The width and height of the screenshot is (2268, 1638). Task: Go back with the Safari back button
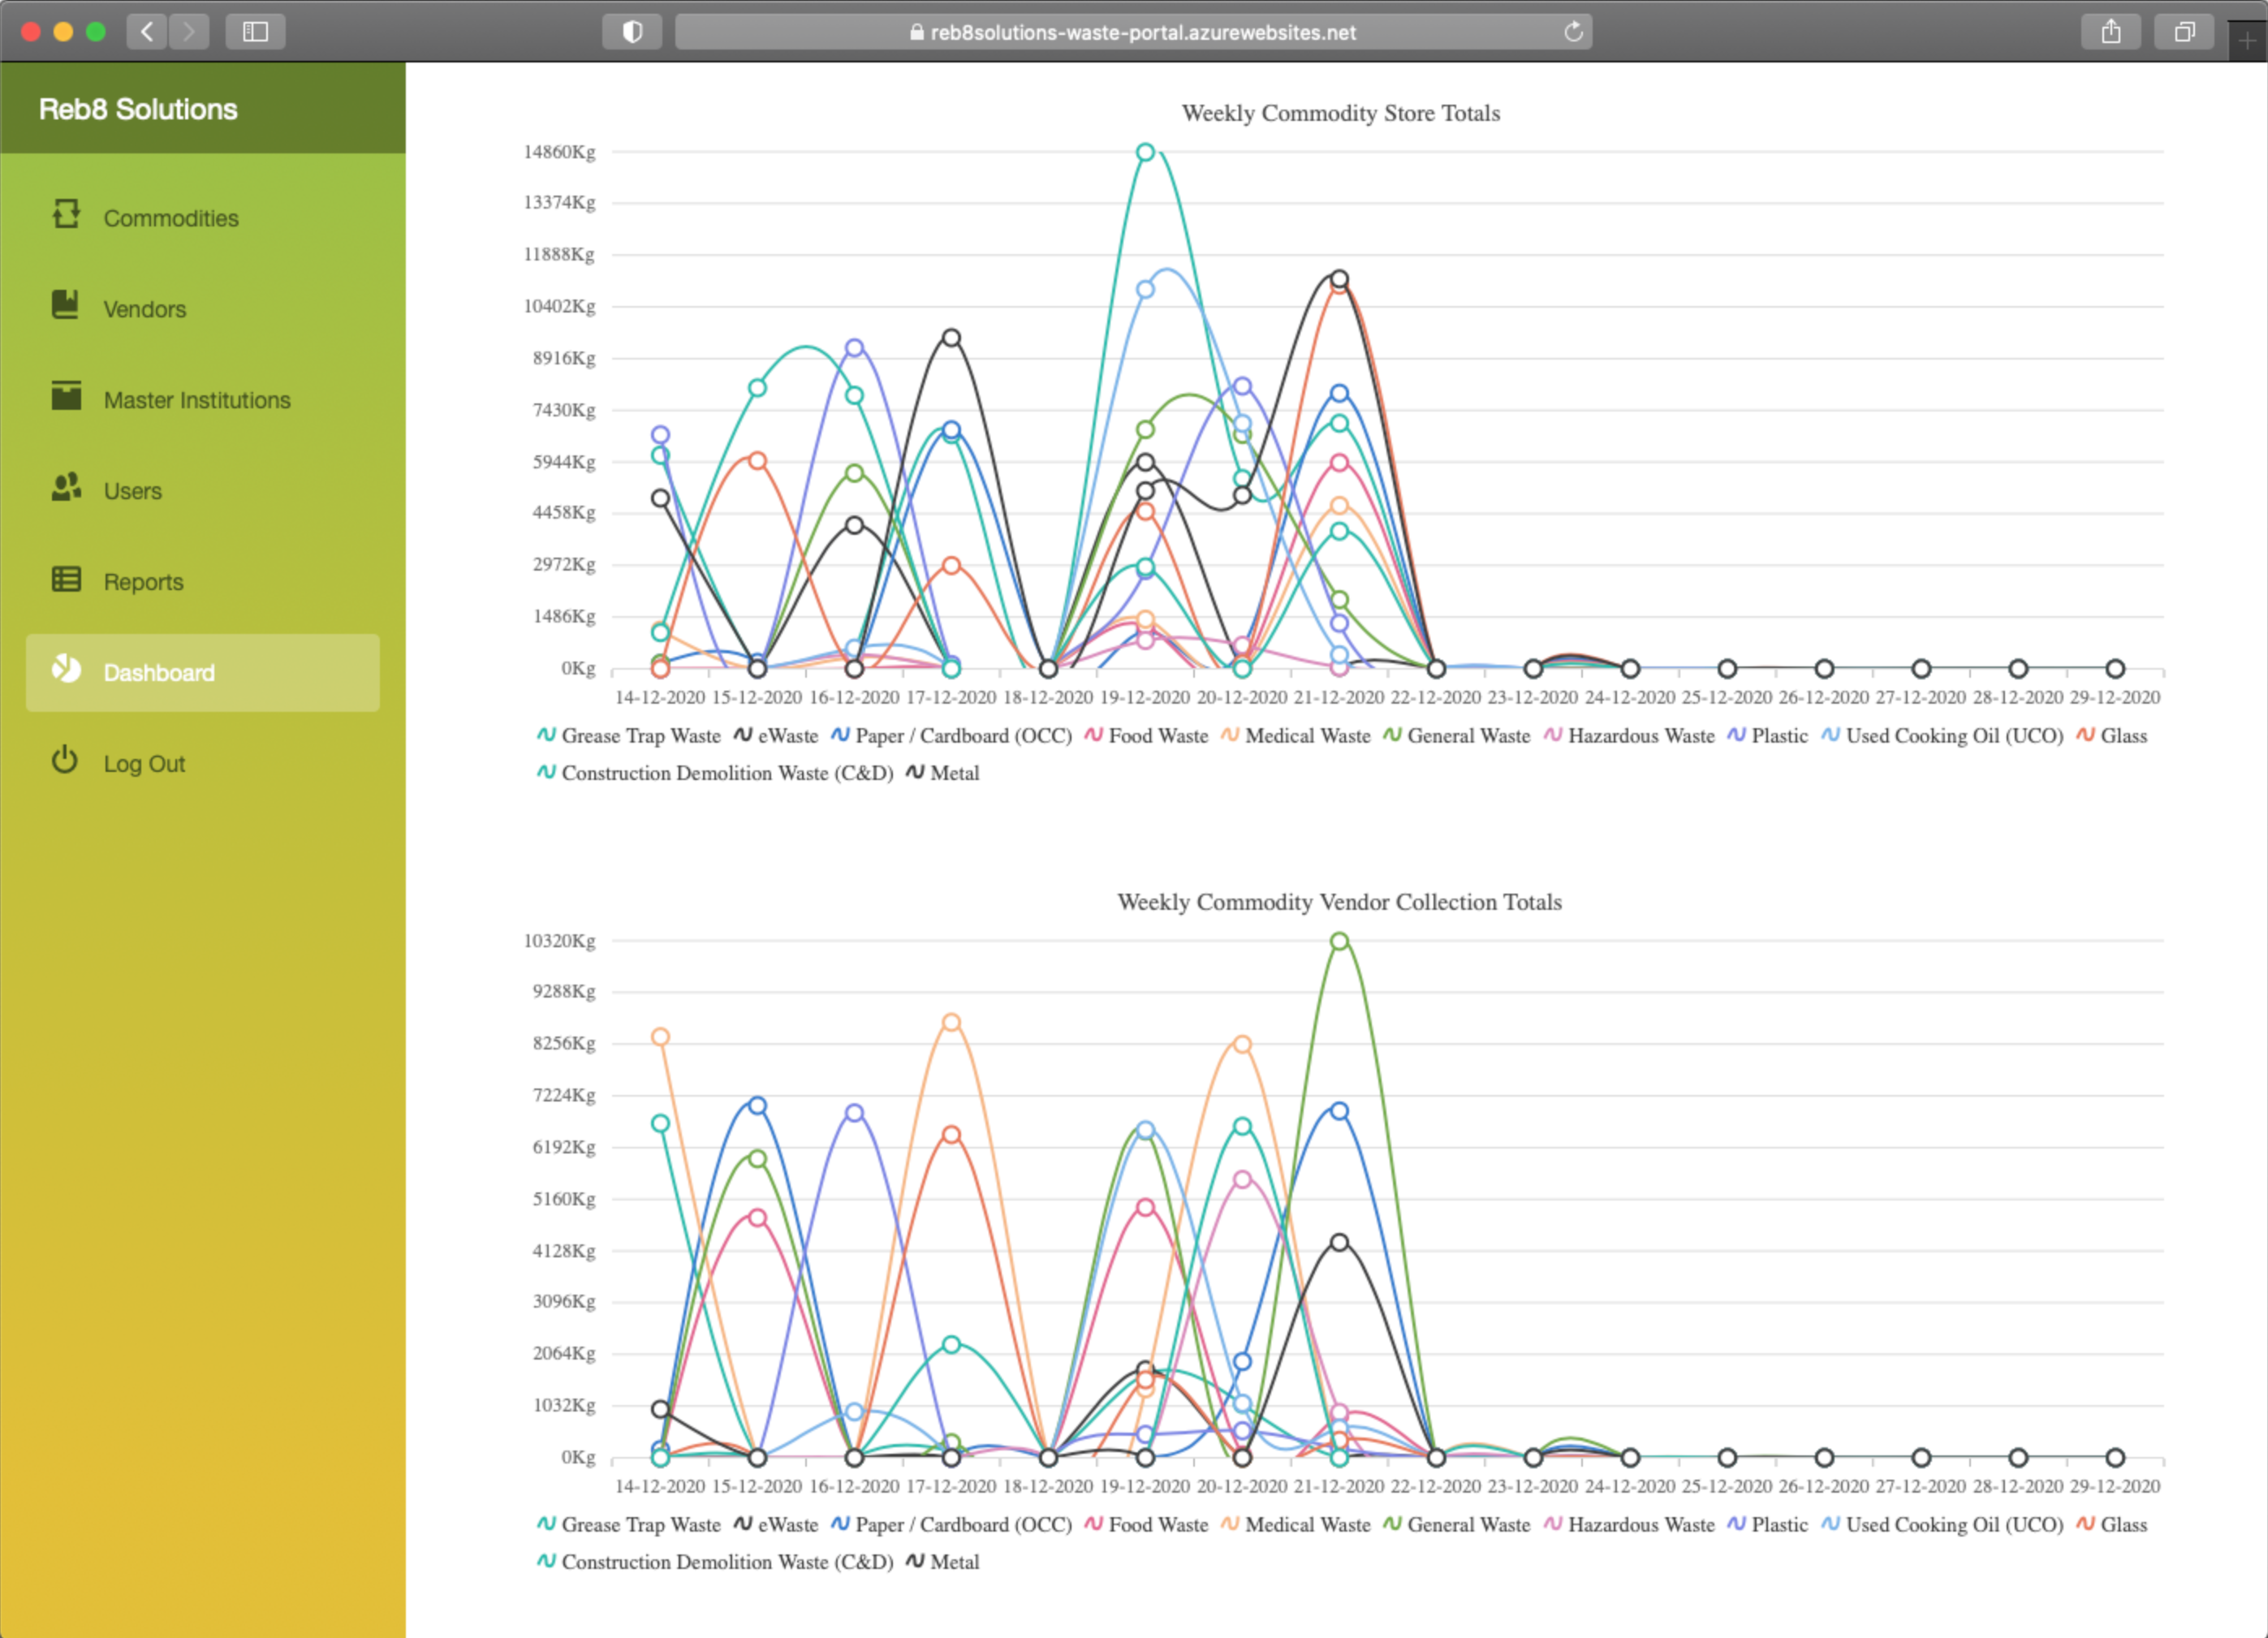pos(147,32)
